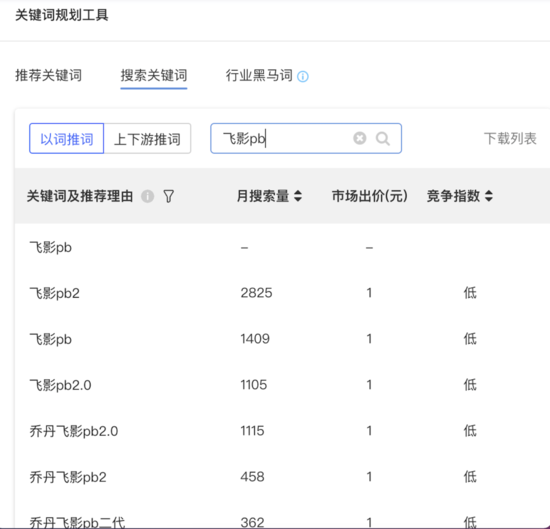Screen dimensions: 550x529
Task: Select the 上下游推词 mode button
Action: 147,139
